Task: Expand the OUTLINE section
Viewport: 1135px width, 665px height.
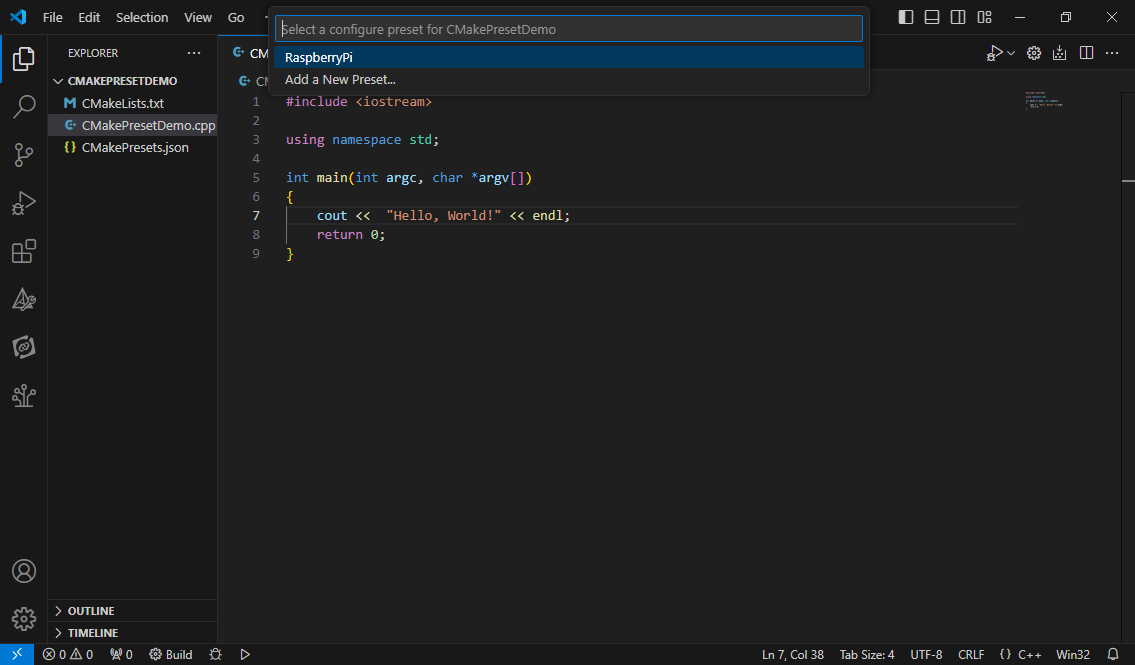Action: point(132,611)
